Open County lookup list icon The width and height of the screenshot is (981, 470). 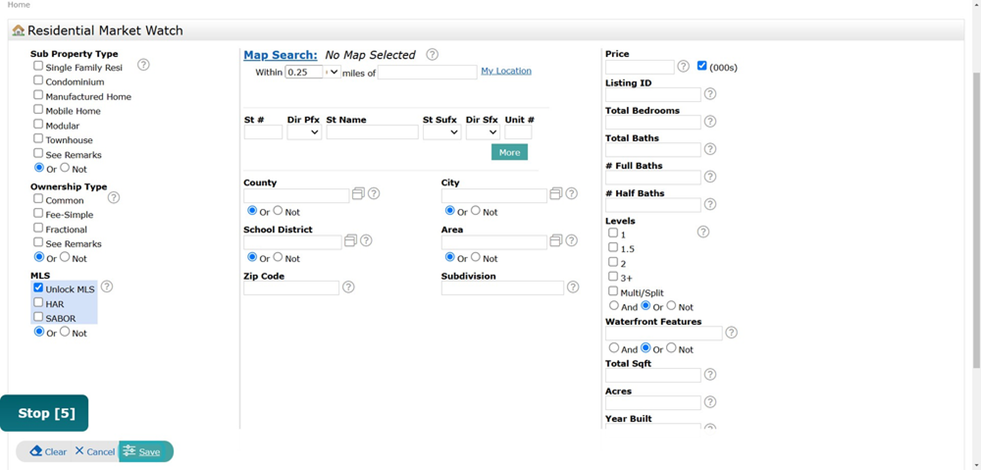click(x=358, y=193)
